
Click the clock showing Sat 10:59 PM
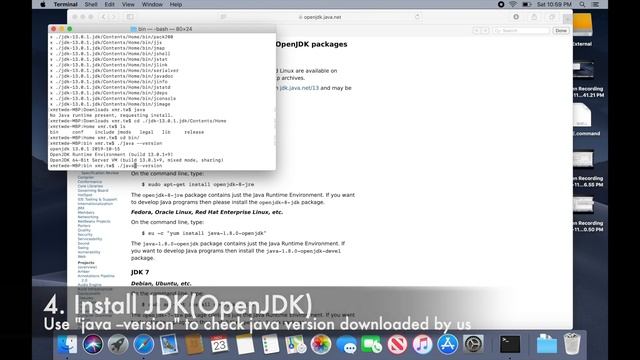(554, 4)
